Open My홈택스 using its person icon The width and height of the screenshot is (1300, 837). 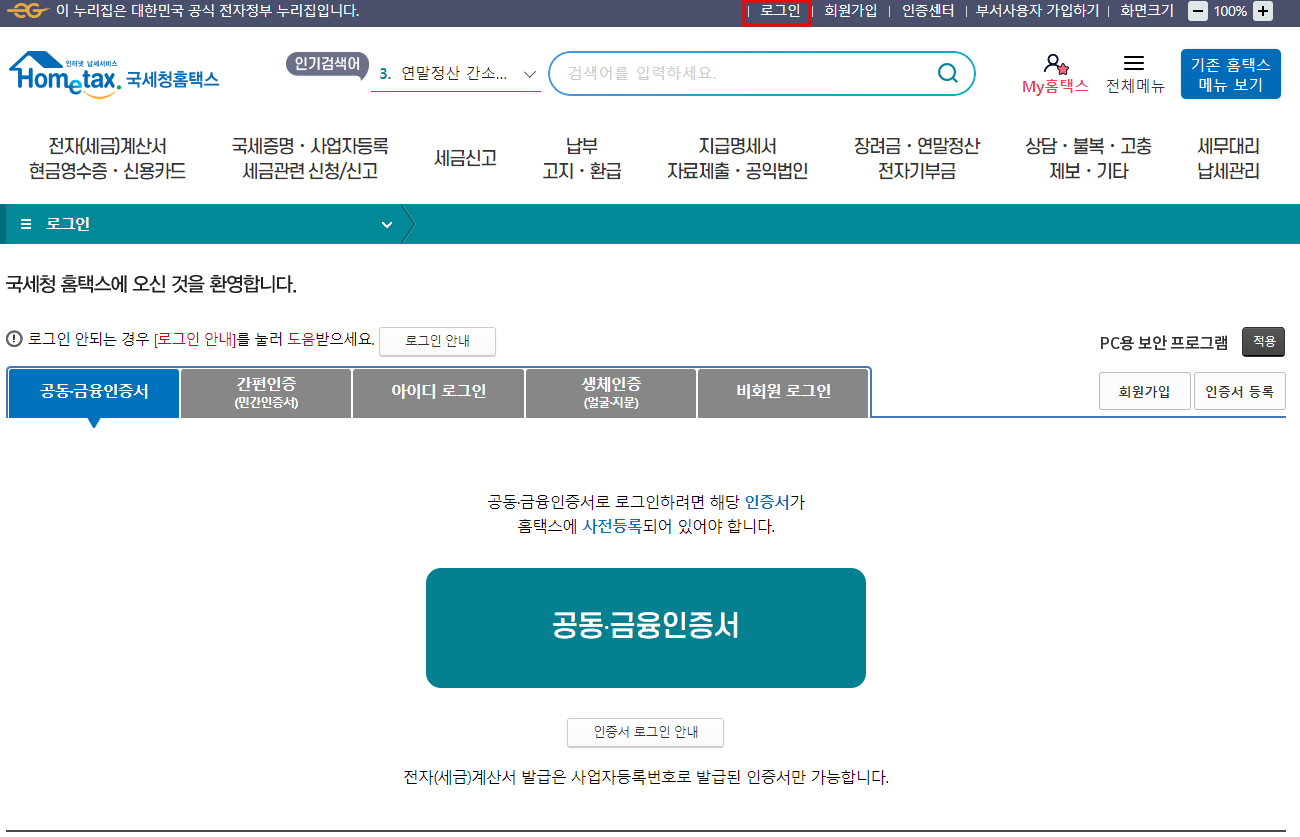[x=1056, y=63]
